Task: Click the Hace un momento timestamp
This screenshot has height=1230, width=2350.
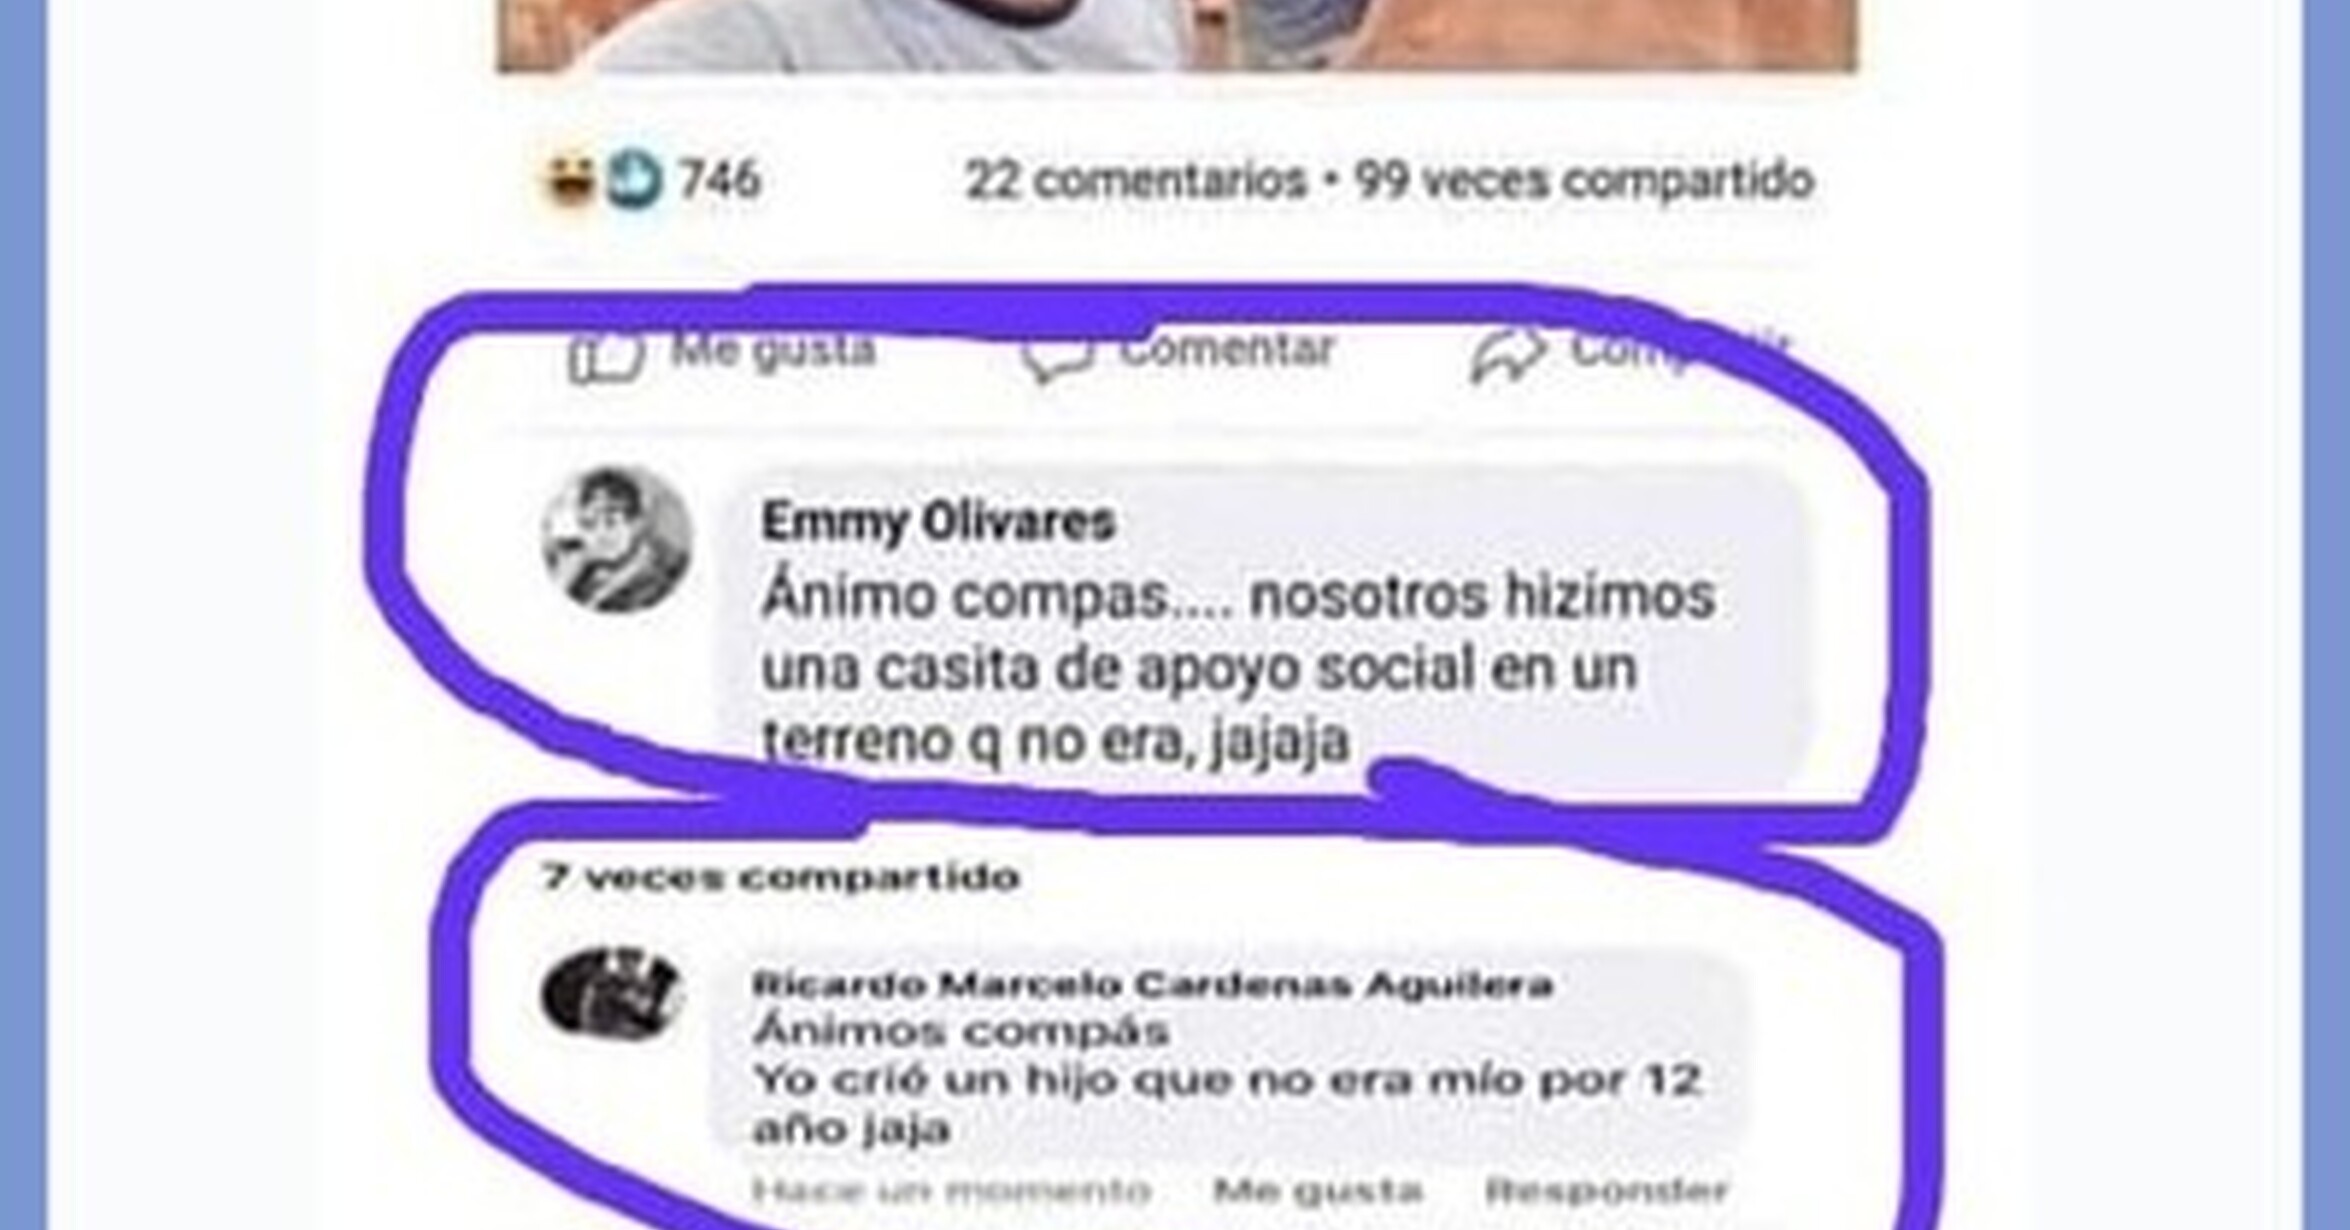Action: point(951,1190)
